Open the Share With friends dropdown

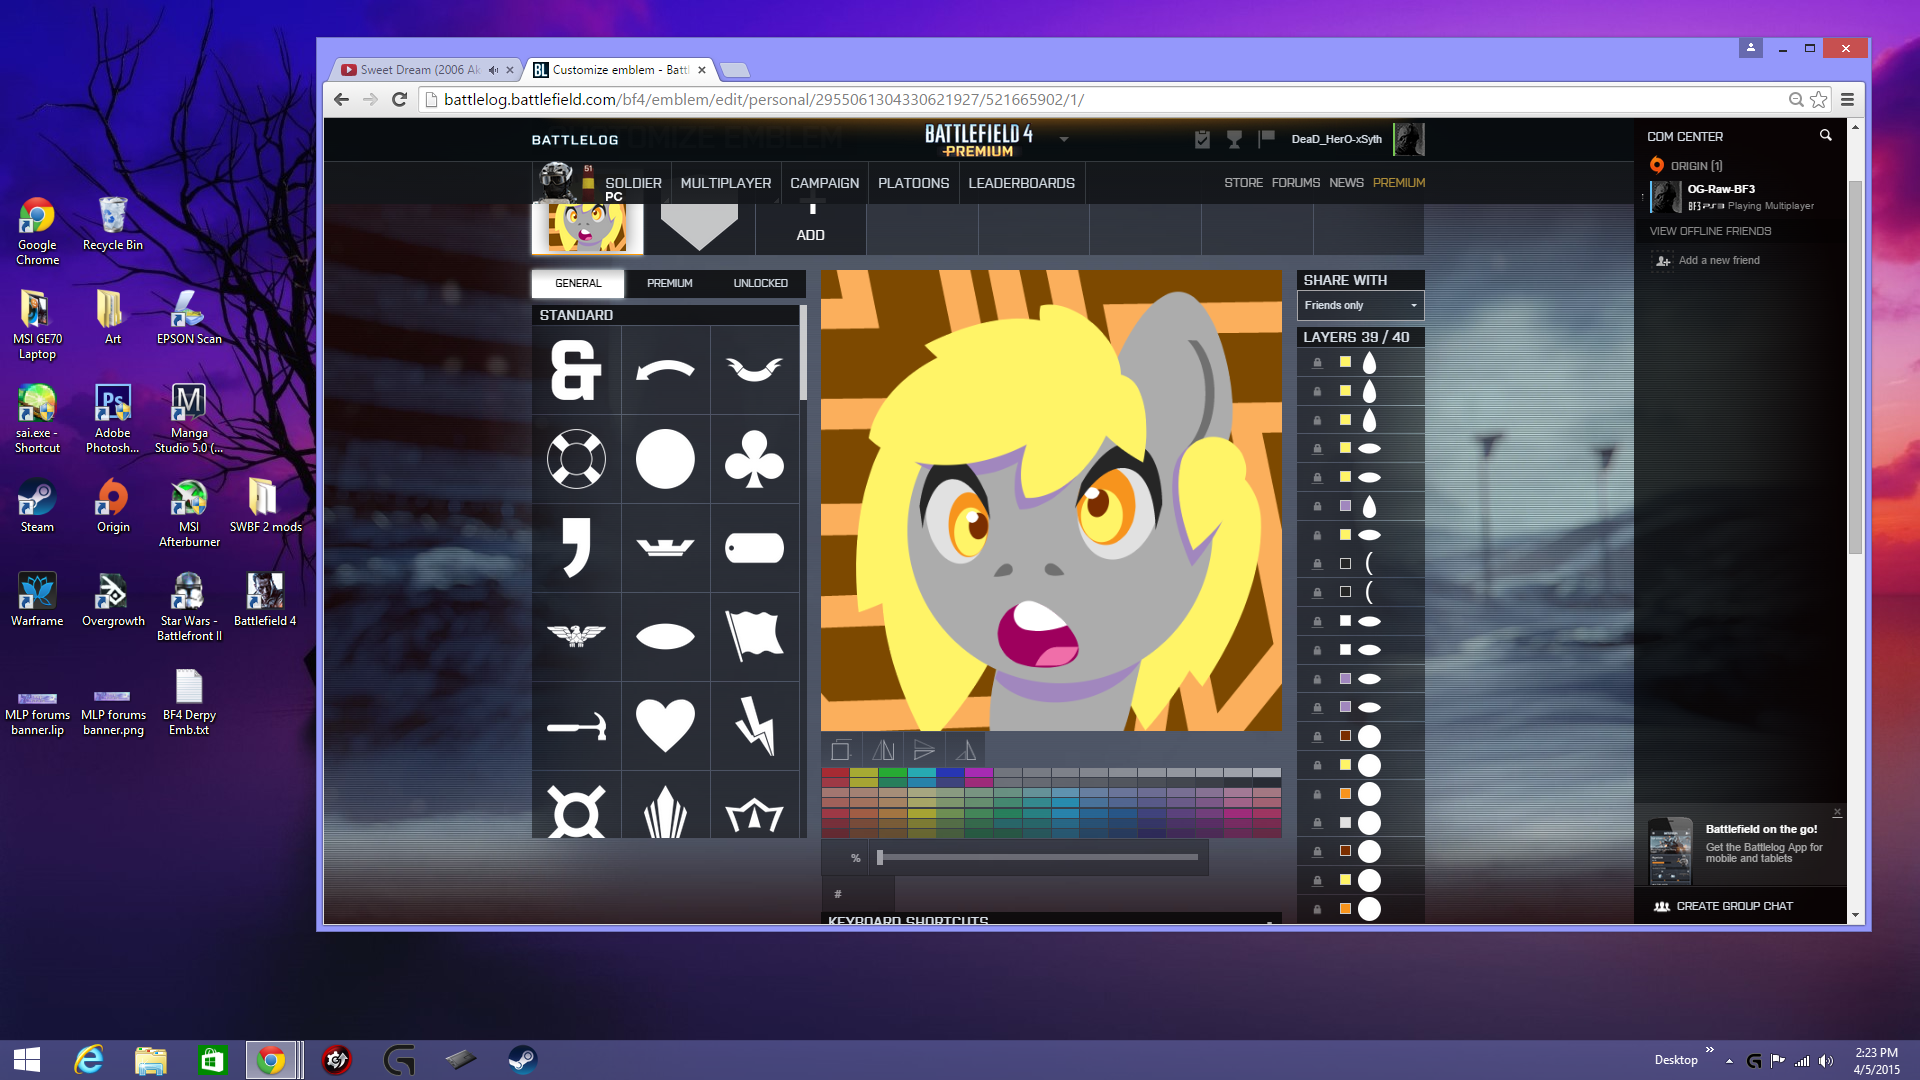click(x=1360, y=305)
